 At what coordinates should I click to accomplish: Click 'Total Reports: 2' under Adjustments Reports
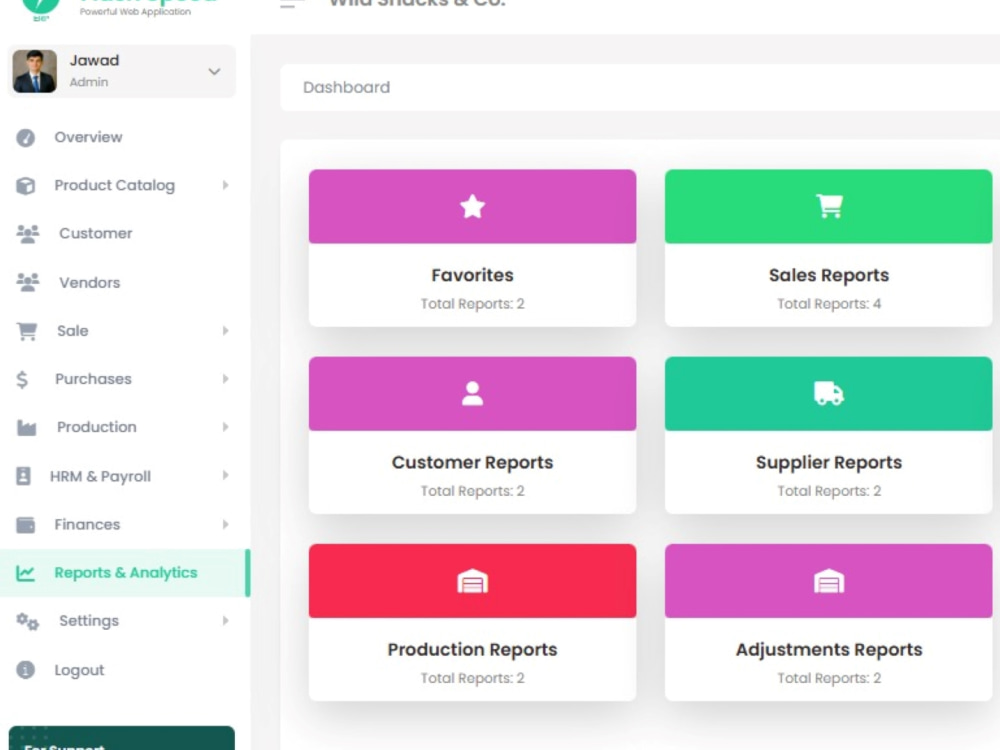click(829, 678)
